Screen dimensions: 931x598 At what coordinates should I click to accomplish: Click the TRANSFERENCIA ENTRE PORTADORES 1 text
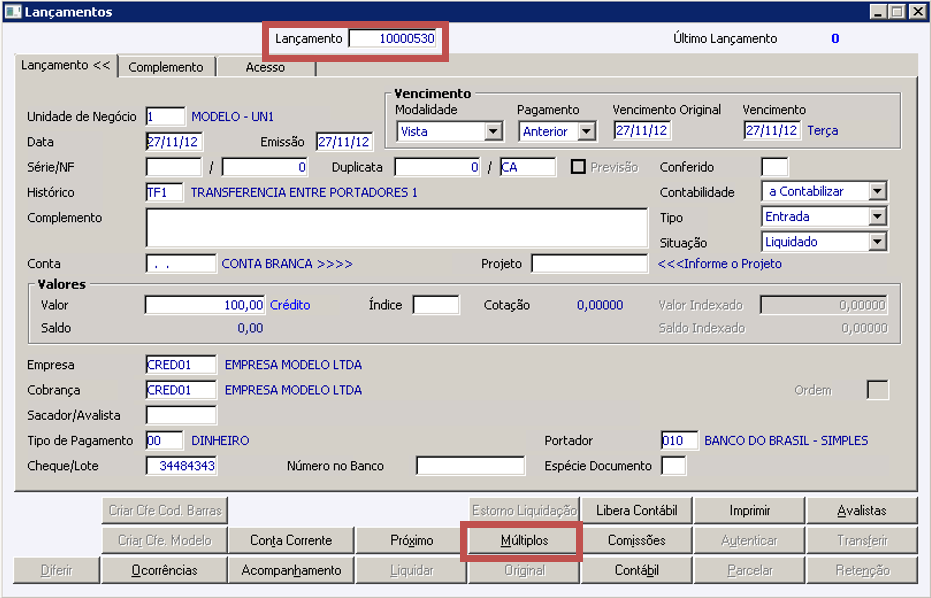pyautogui.click(x=304, y=192)
